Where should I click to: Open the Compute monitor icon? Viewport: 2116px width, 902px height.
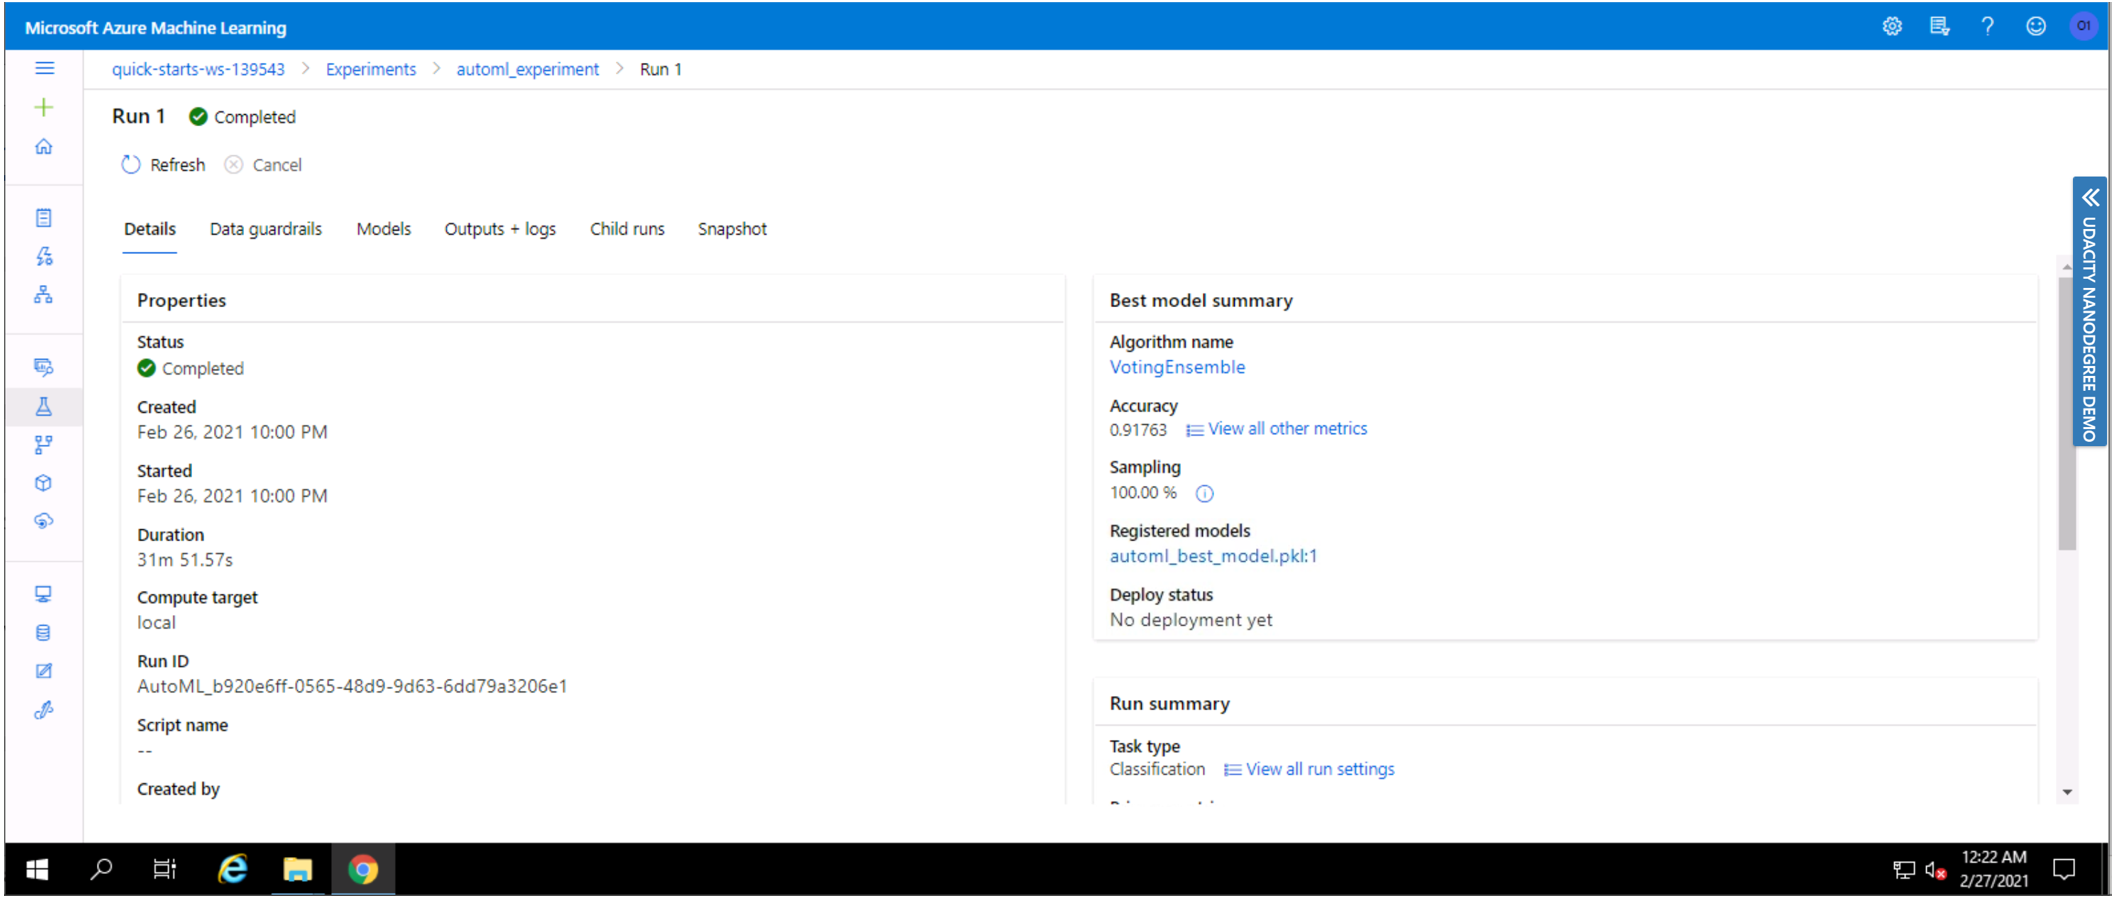44,593
